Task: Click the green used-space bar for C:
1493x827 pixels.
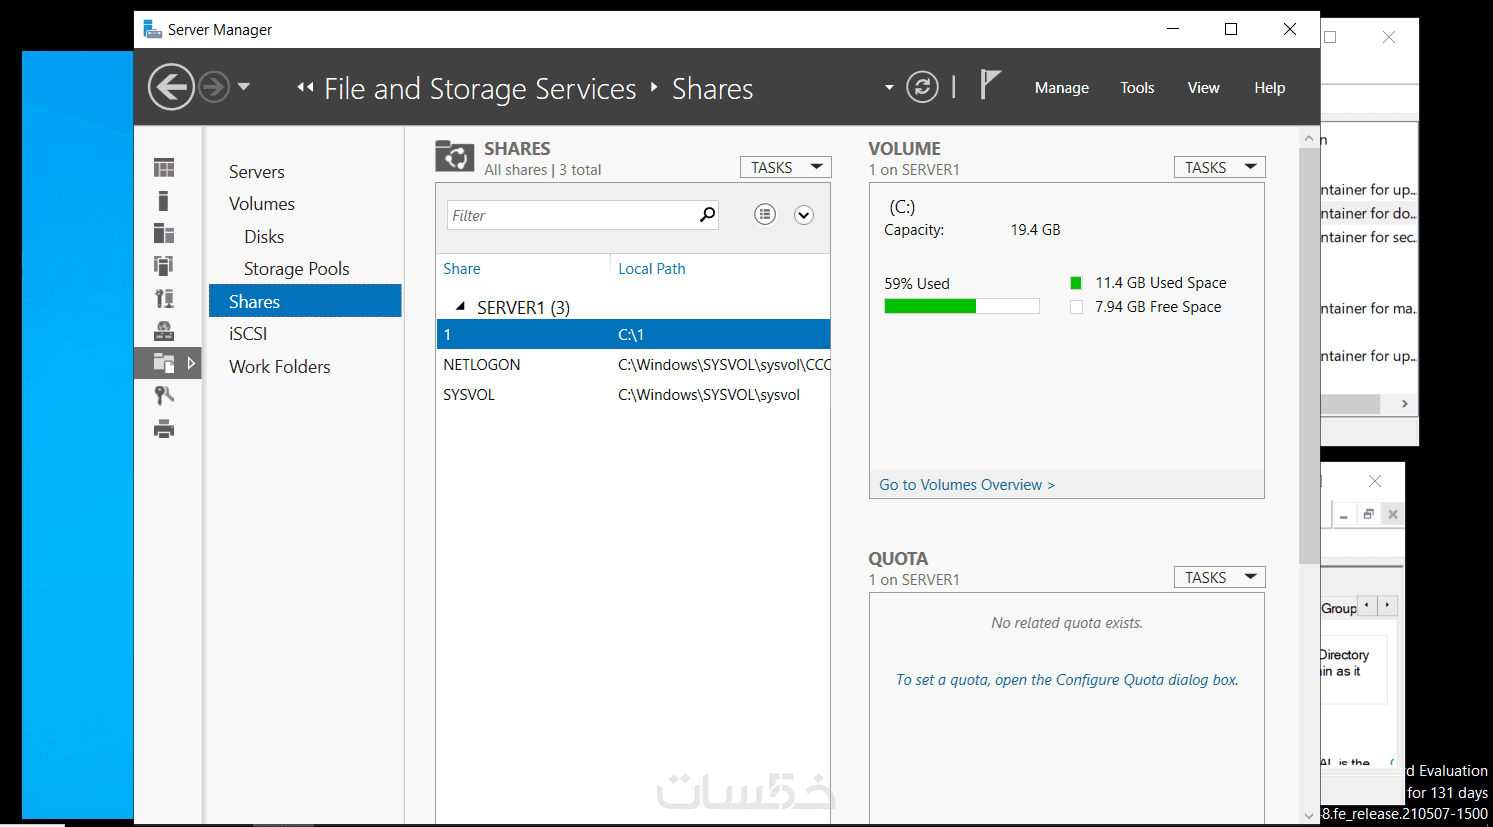Action: pos(930,306)
